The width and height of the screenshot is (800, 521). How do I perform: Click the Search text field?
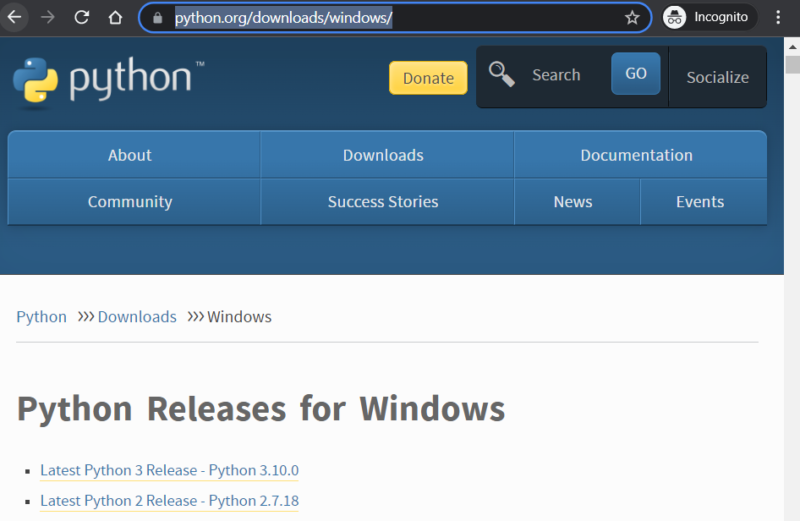pos(556,75)
